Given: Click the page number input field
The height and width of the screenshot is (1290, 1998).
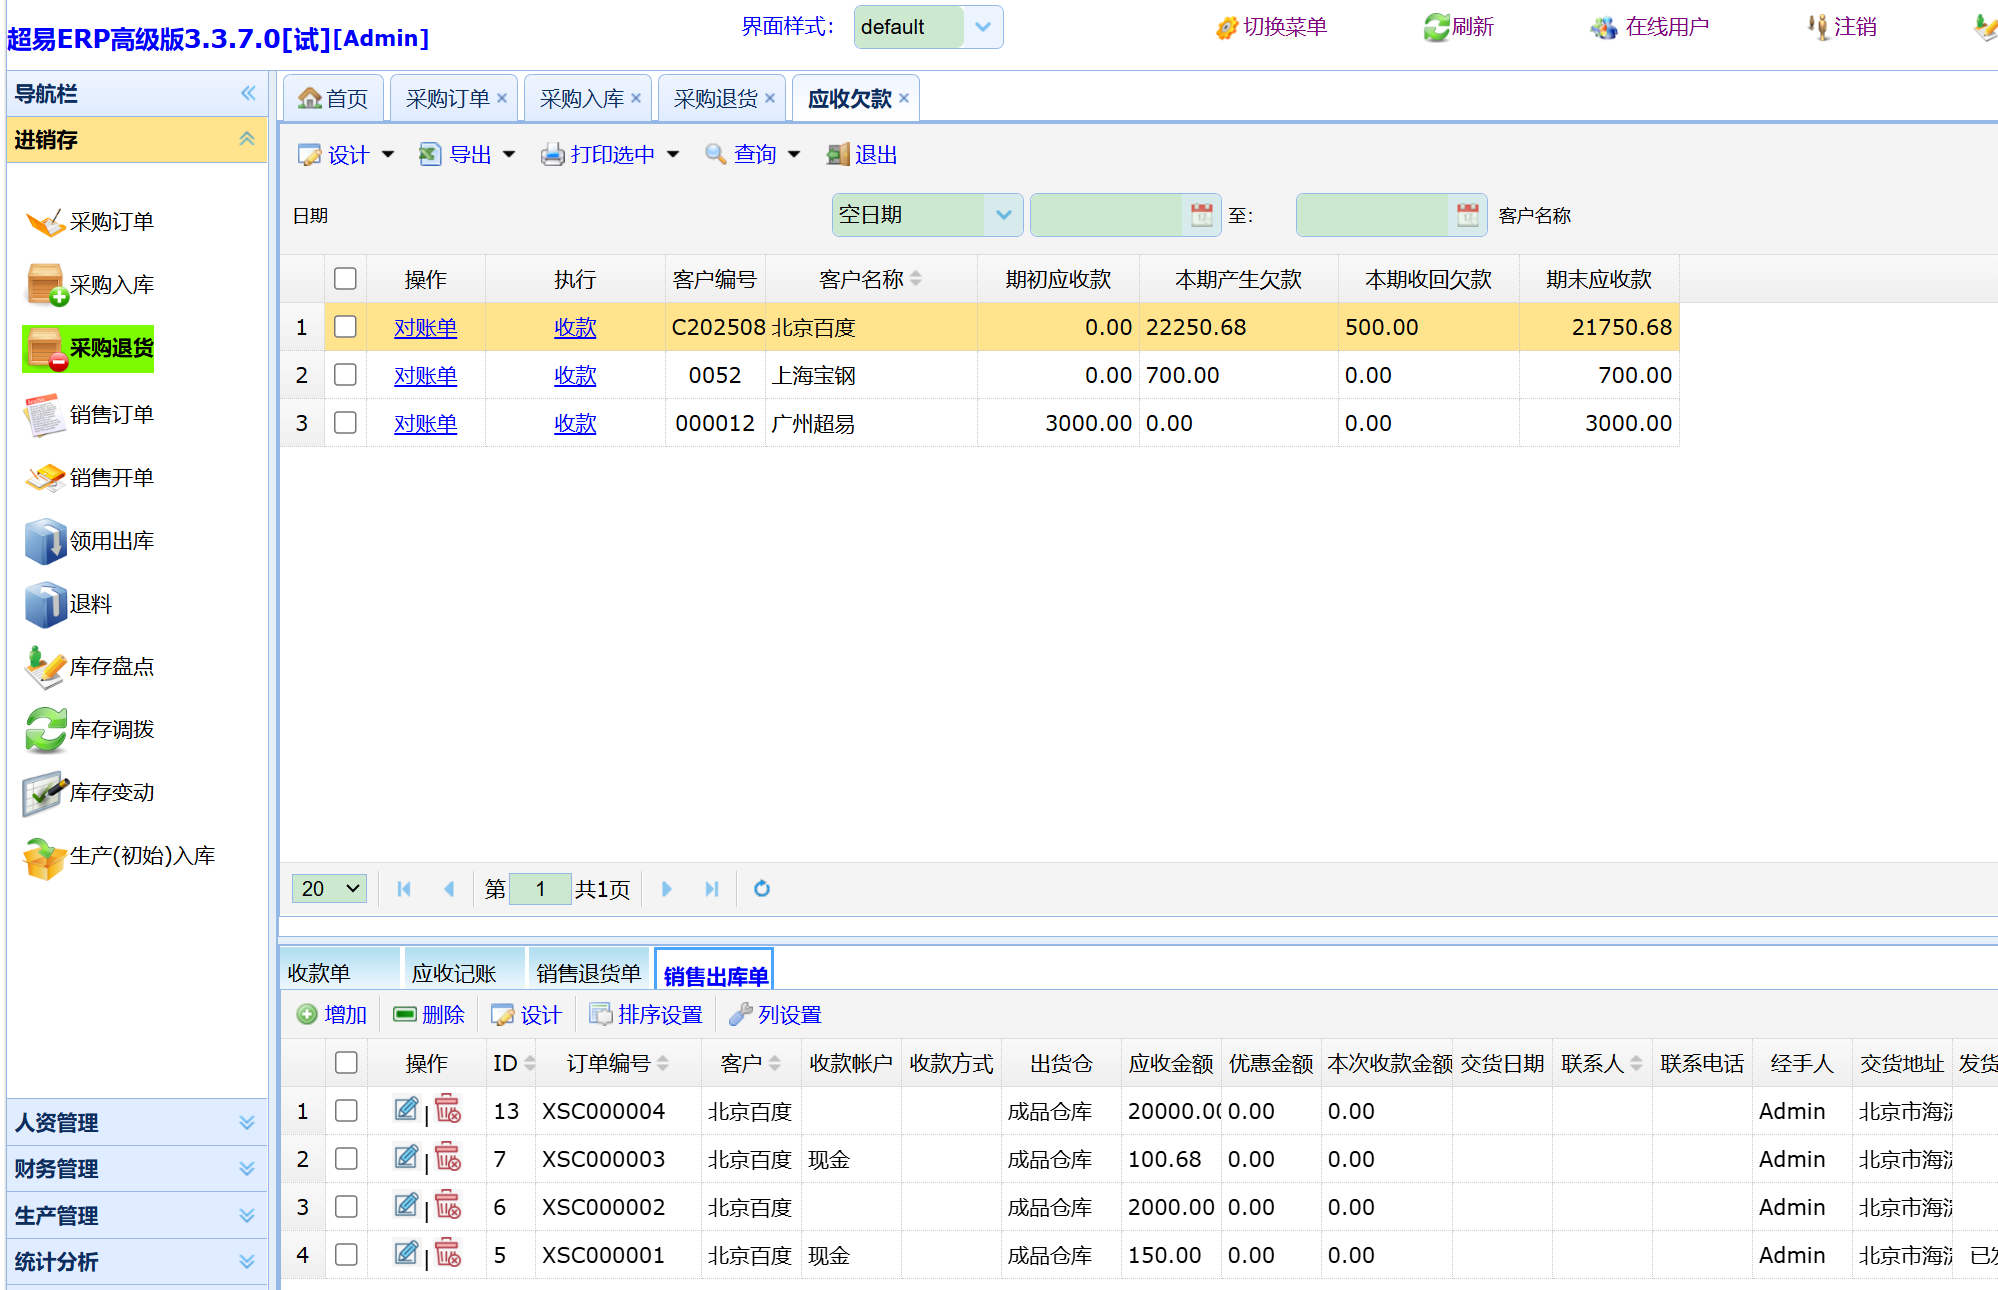Looking at the screenshot, I should 540,889.
